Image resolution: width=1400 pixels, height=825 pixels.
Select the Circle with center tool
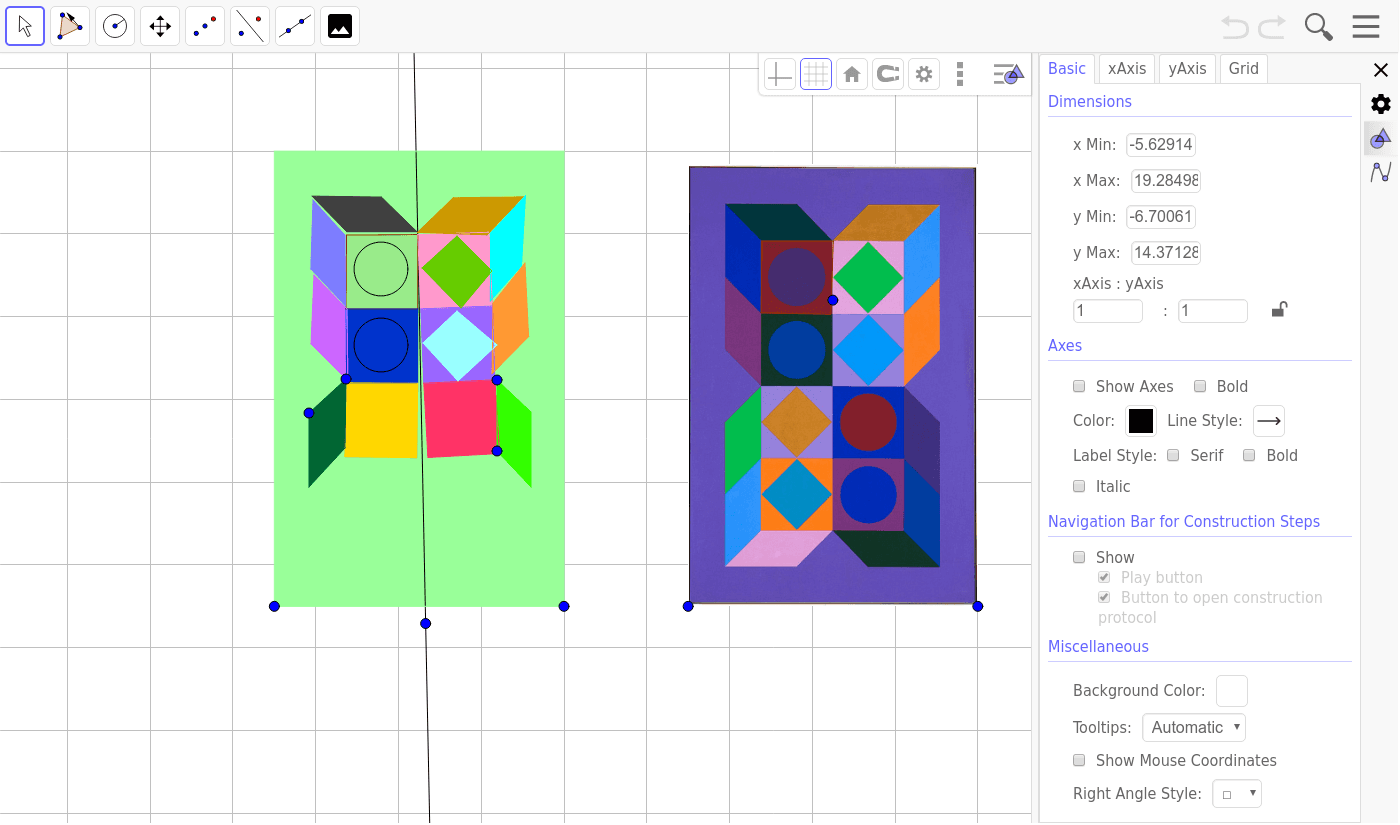point(115,26)
